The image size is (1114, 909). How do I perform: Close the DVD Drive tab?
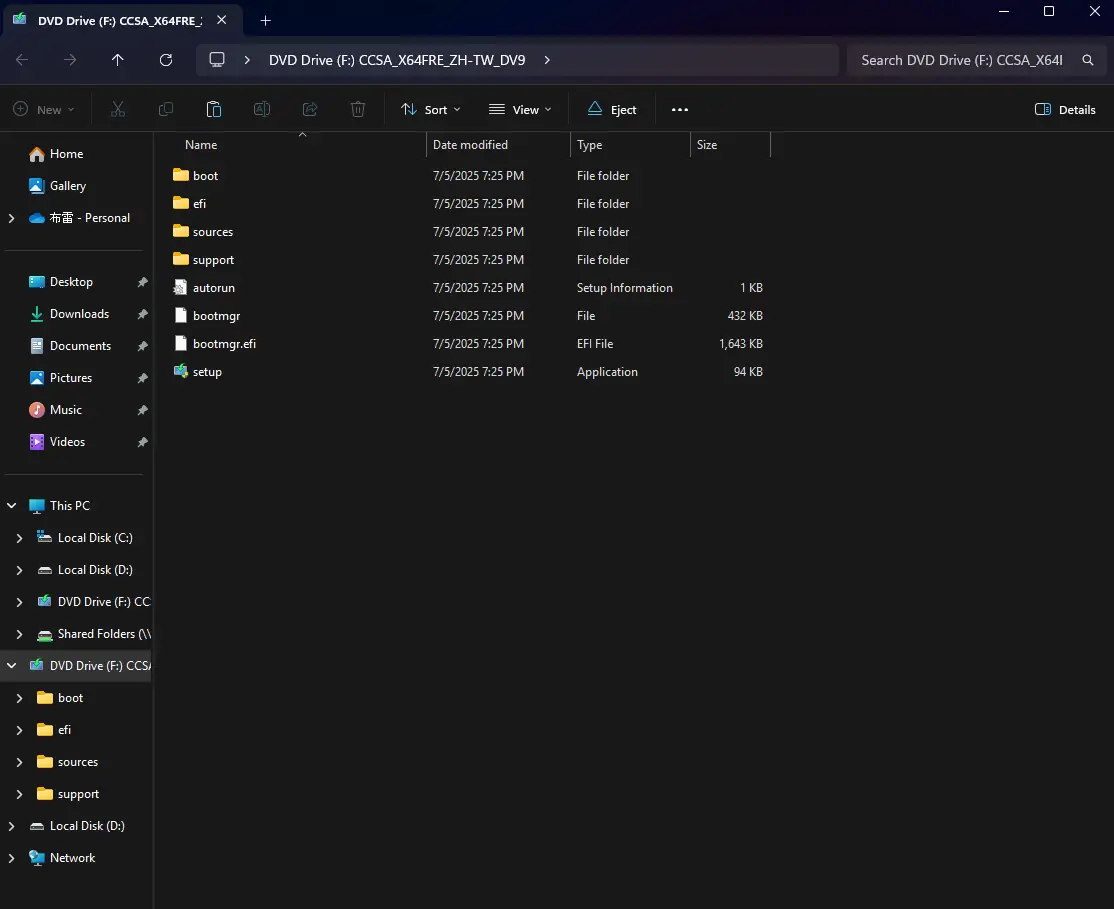click(x=222, y=21)
